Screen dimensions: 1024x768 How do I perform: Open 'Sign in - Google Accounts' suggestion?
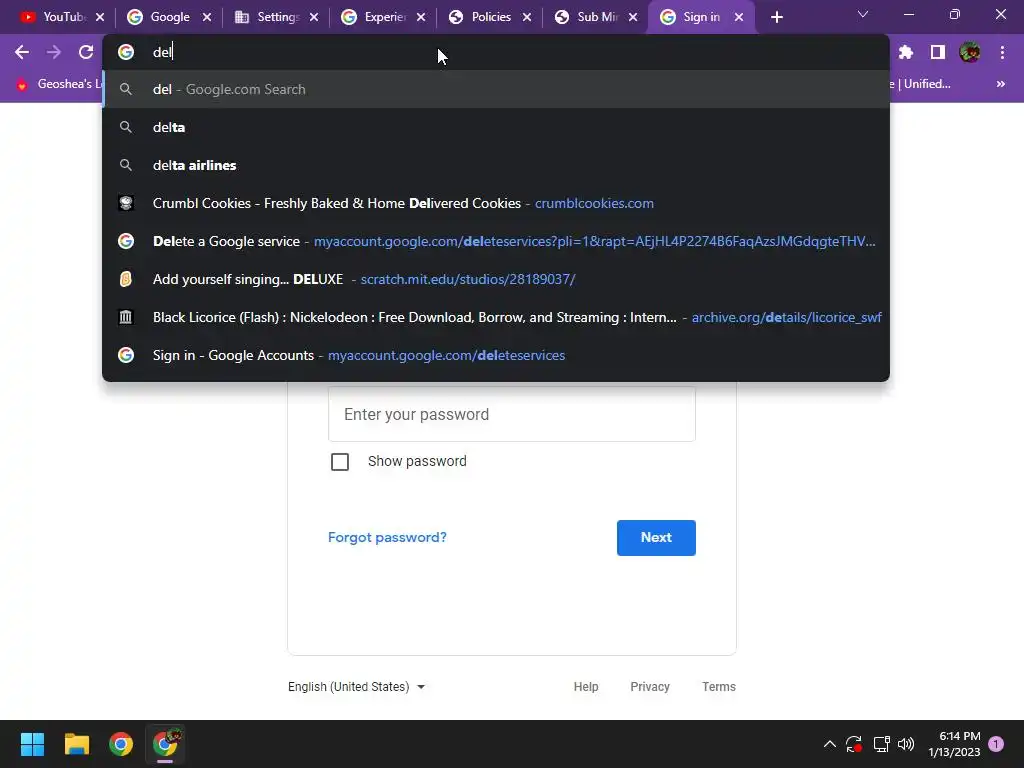[496, 355]
